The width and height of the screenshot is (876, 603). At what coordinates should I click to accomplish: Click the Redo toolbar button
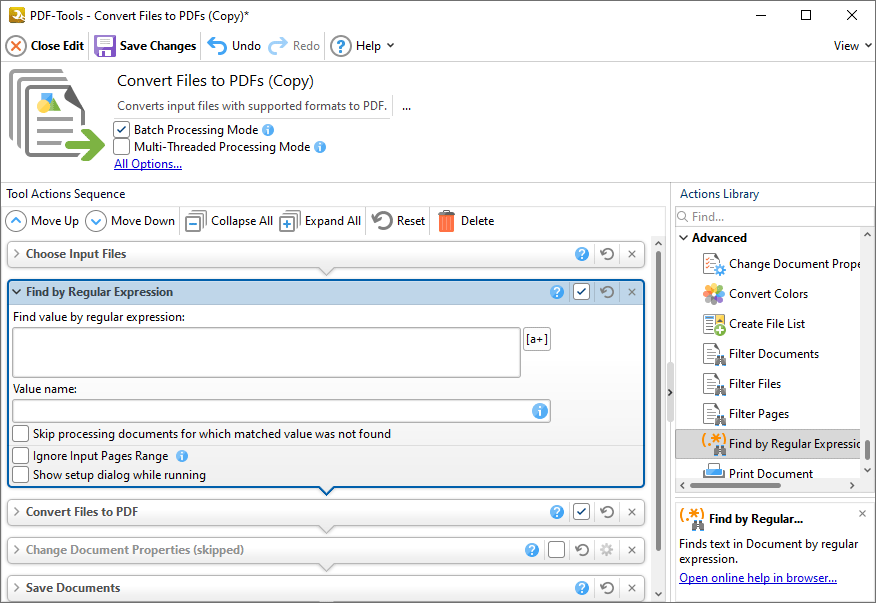[294, 46]
